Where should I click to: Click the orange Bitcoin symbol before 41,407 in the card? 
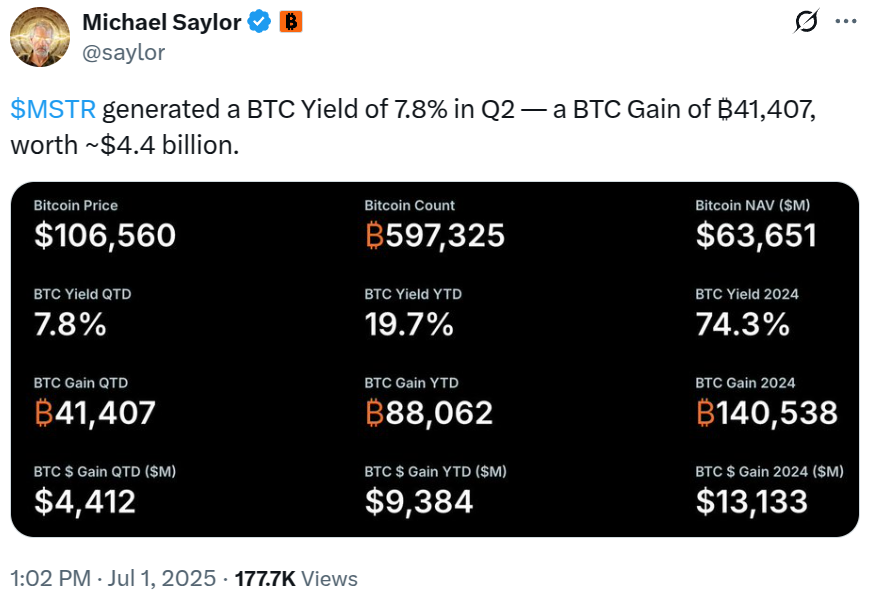pyautogui.click(x=43, y=412)
